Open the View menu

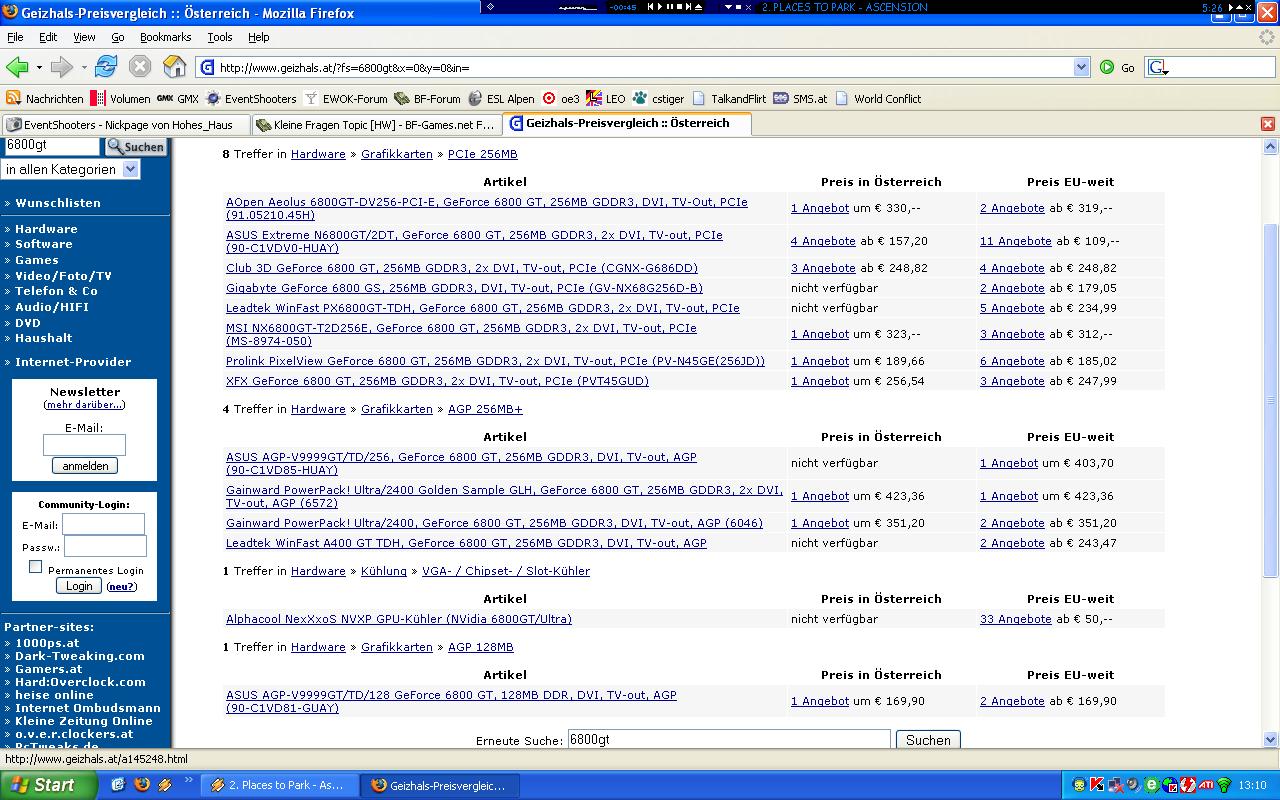pos(84,37)
